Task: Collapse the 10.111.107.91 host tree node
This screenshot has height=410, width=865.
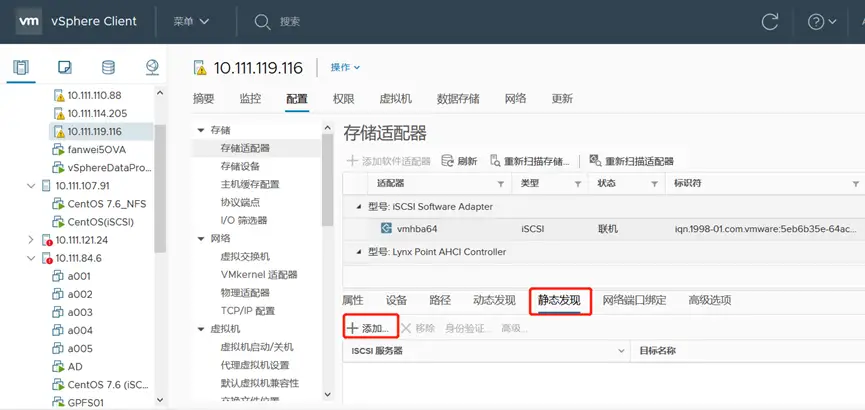Action: pos(31,186)
